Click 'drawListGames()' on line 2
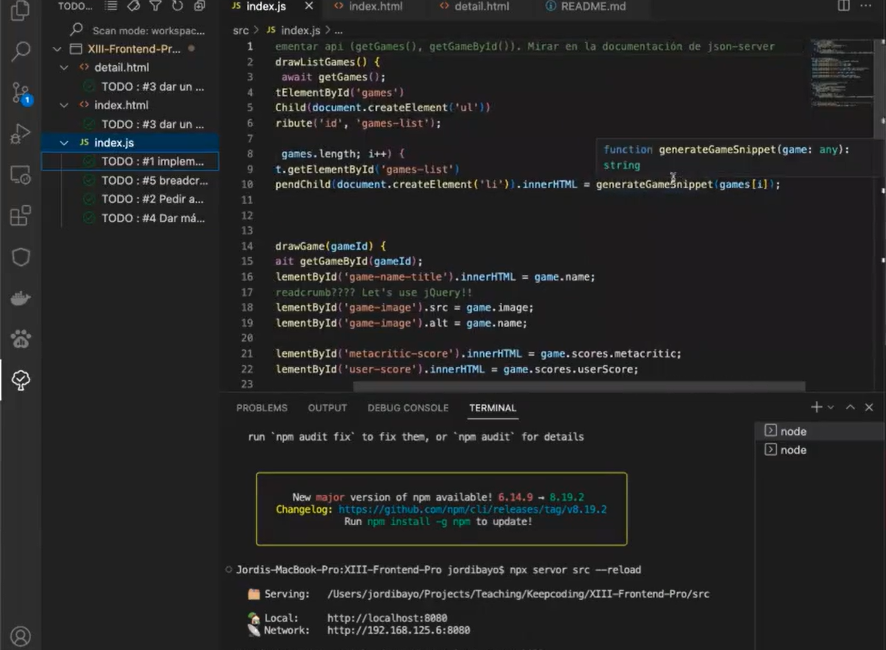 [321, 62]
